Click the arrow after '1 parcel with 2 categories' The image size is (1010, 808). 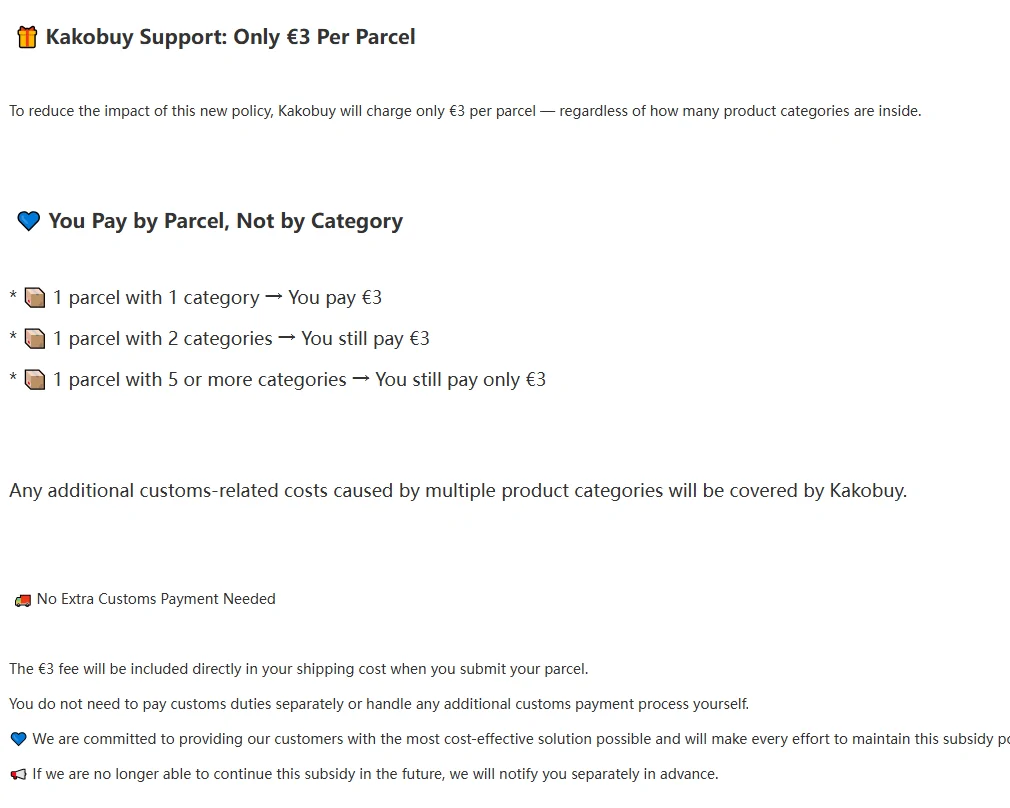pos(287,338)
